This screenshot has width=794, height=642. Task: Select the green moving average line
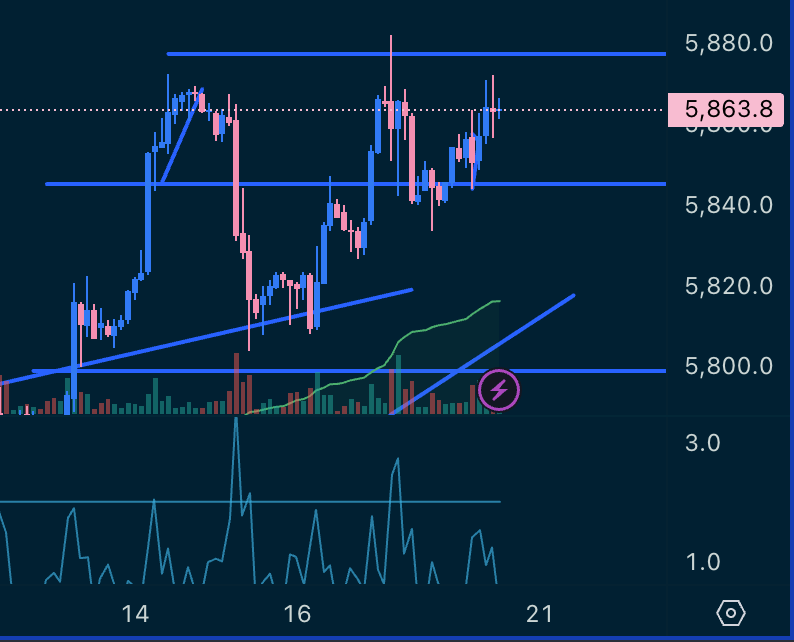pyautogui.click(x=440, y=325)
